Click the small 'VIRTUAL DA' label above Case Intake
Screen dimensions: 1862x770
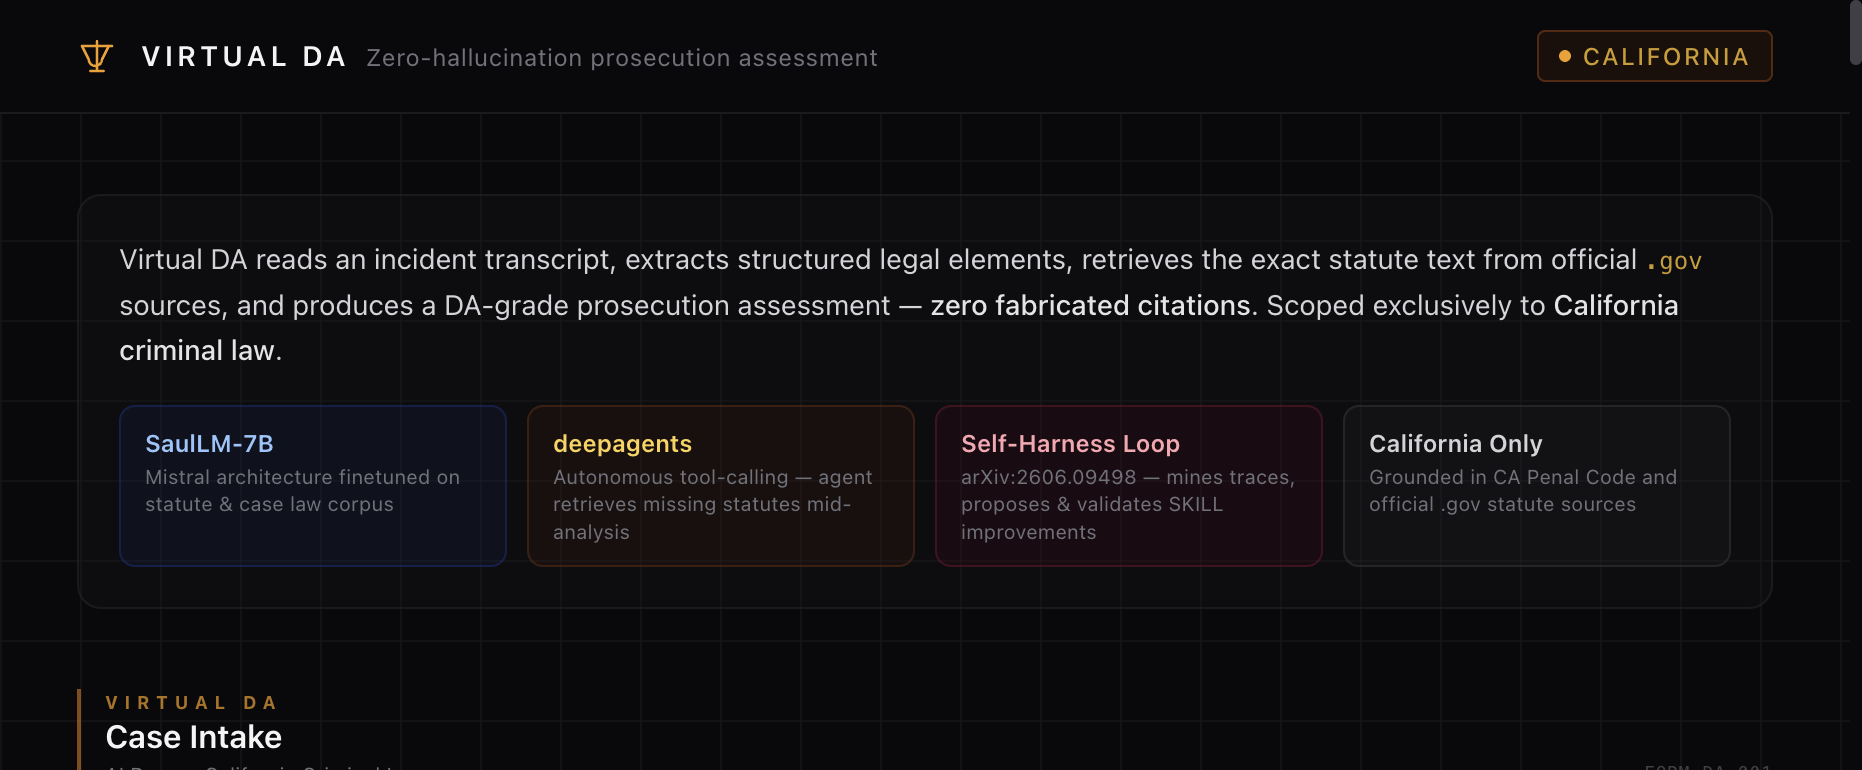(192, 703)
